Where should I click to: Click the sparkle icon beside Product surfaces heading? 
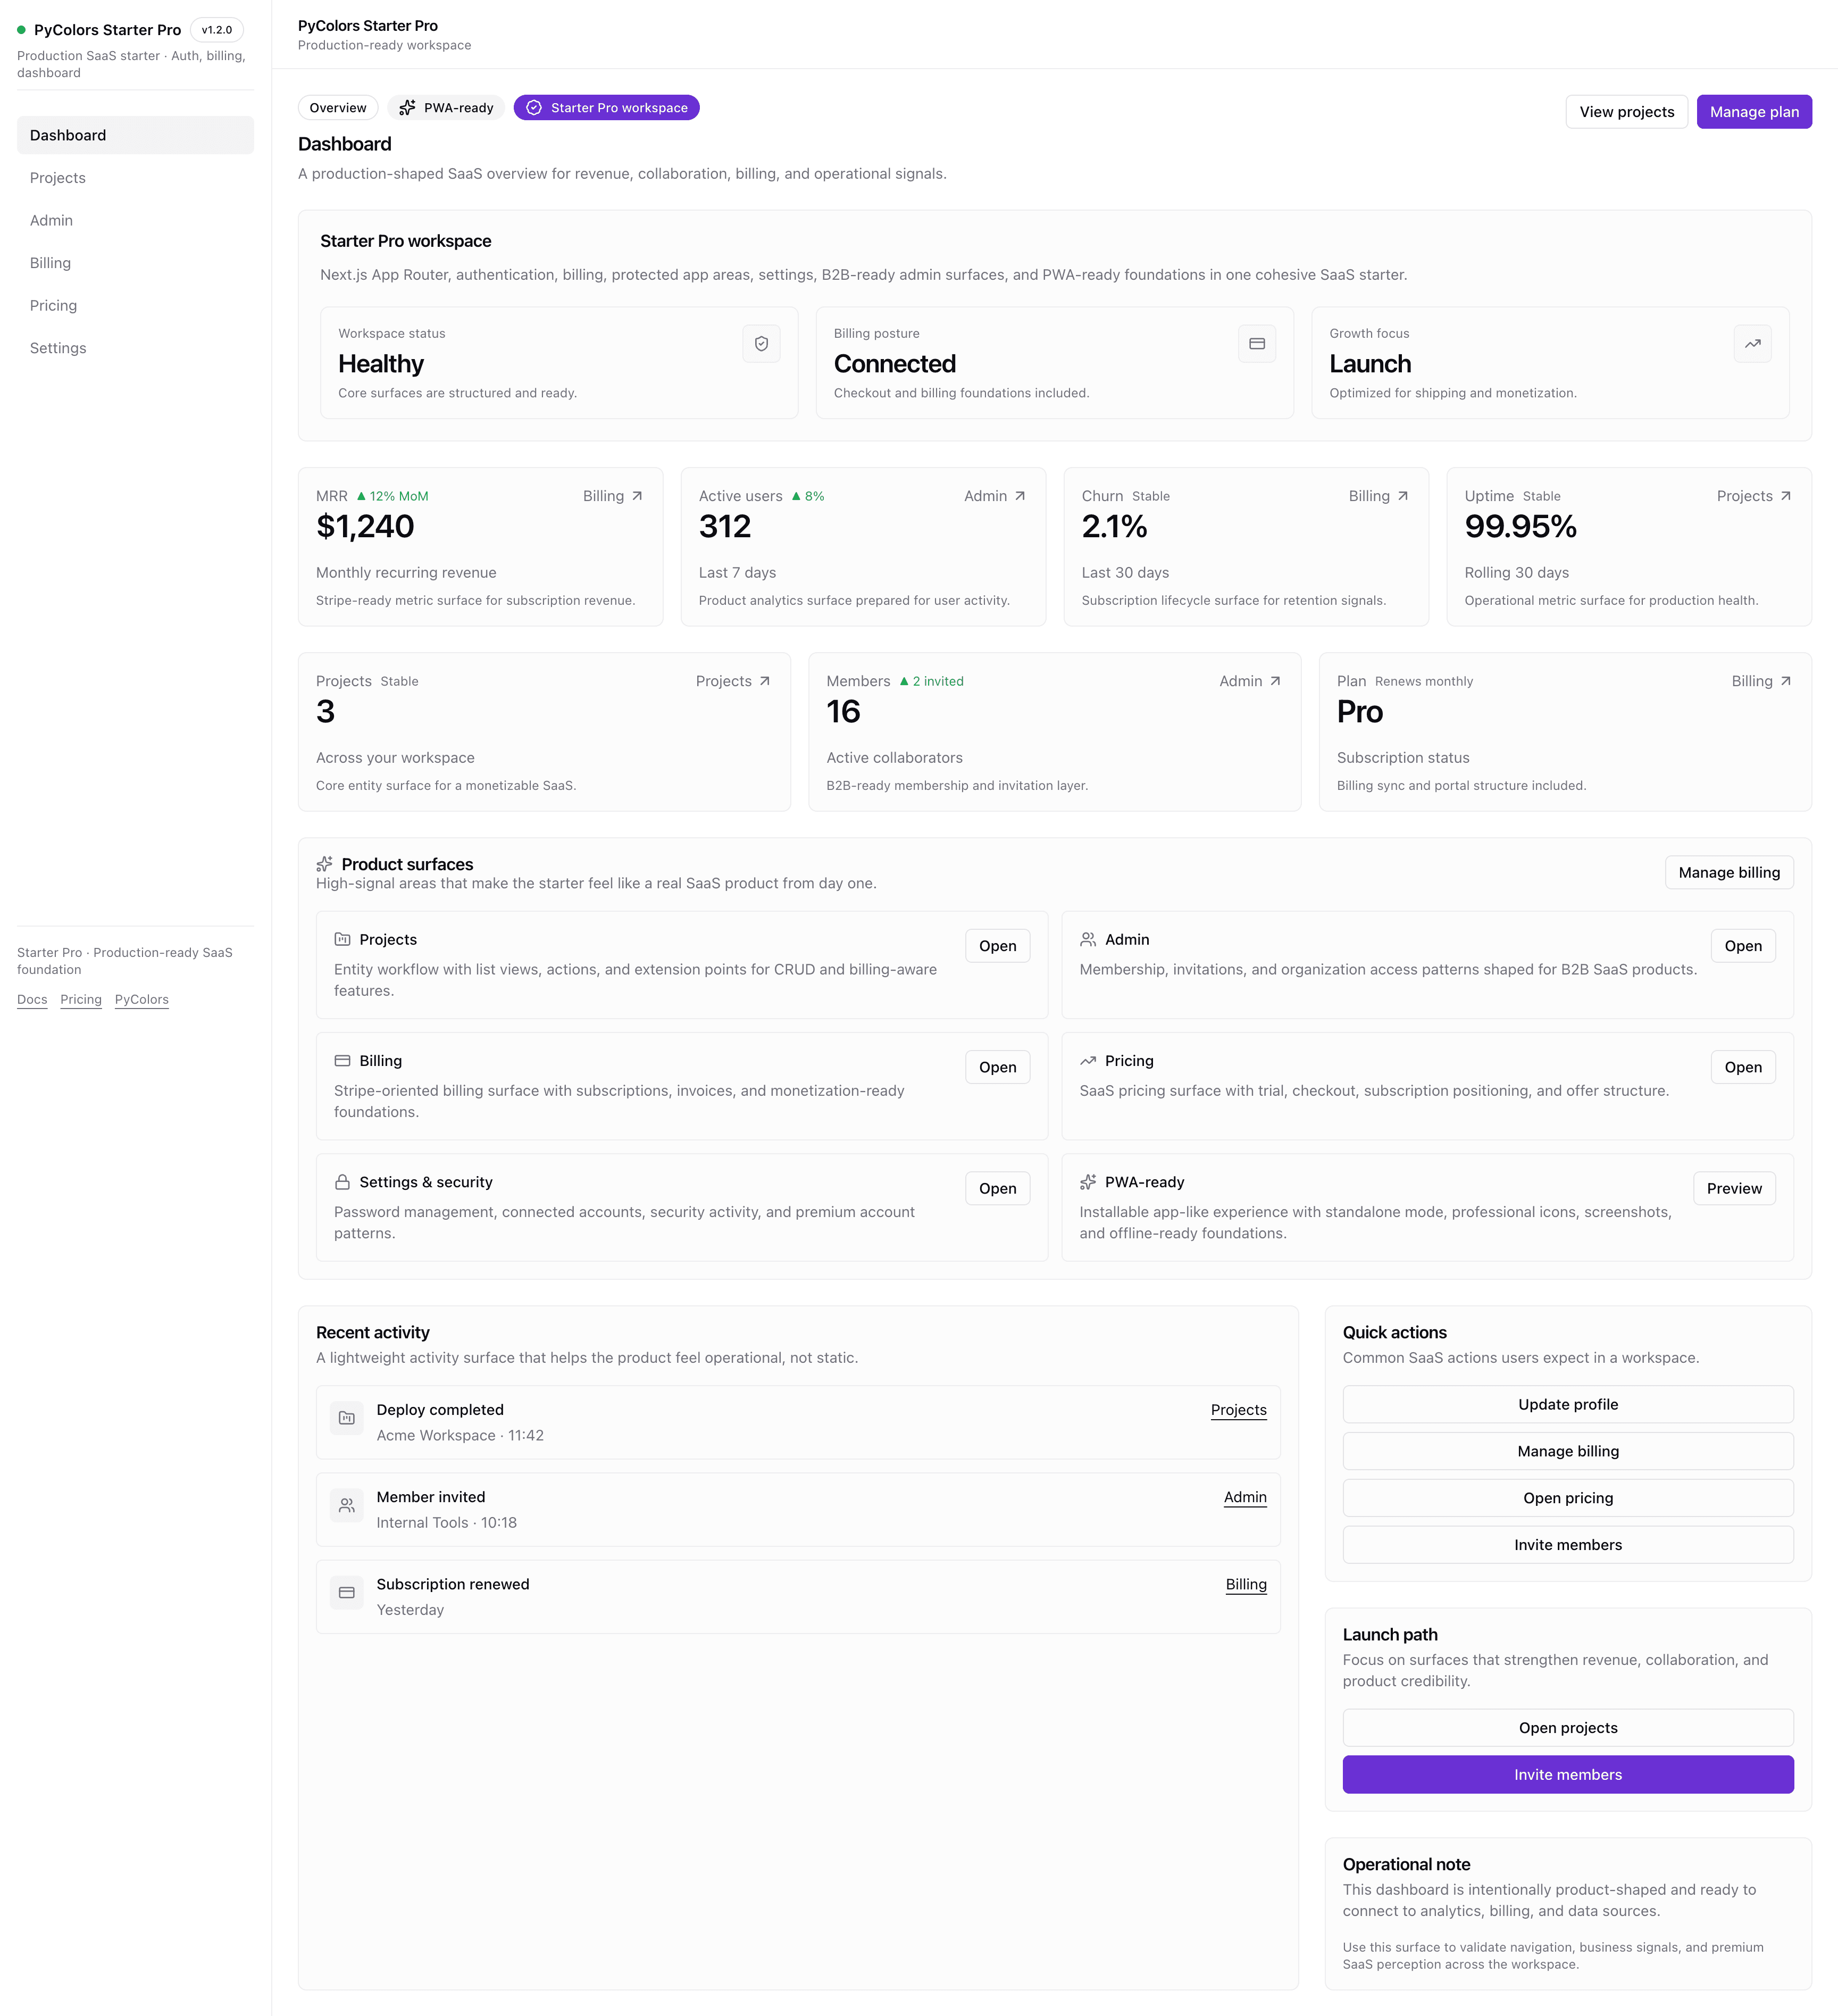point(324,864)
